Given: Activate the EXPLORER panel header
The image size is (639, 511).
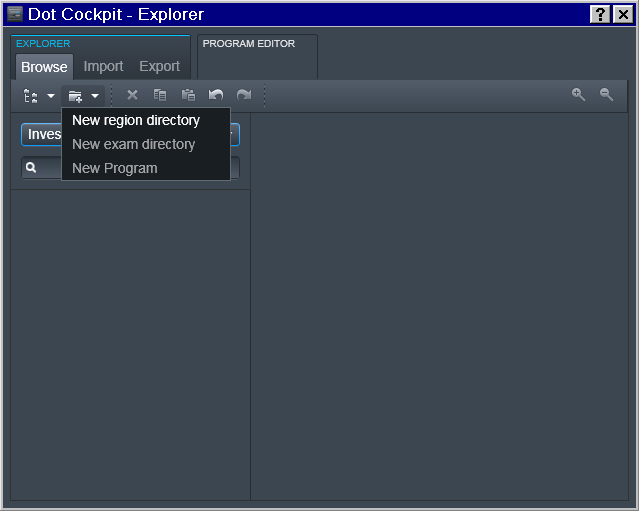Looking at the screenshot, I should 43,44.
